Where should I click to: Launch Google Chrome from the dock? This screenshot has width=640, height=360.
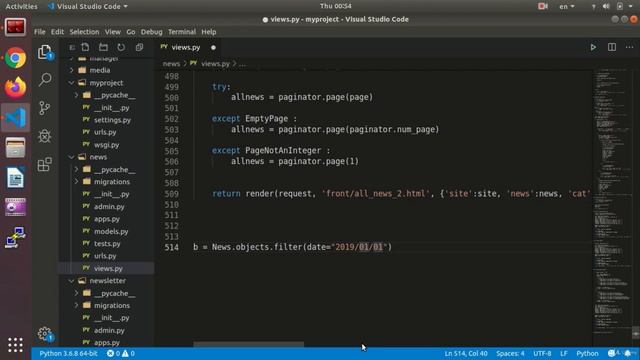pos(16,58)
